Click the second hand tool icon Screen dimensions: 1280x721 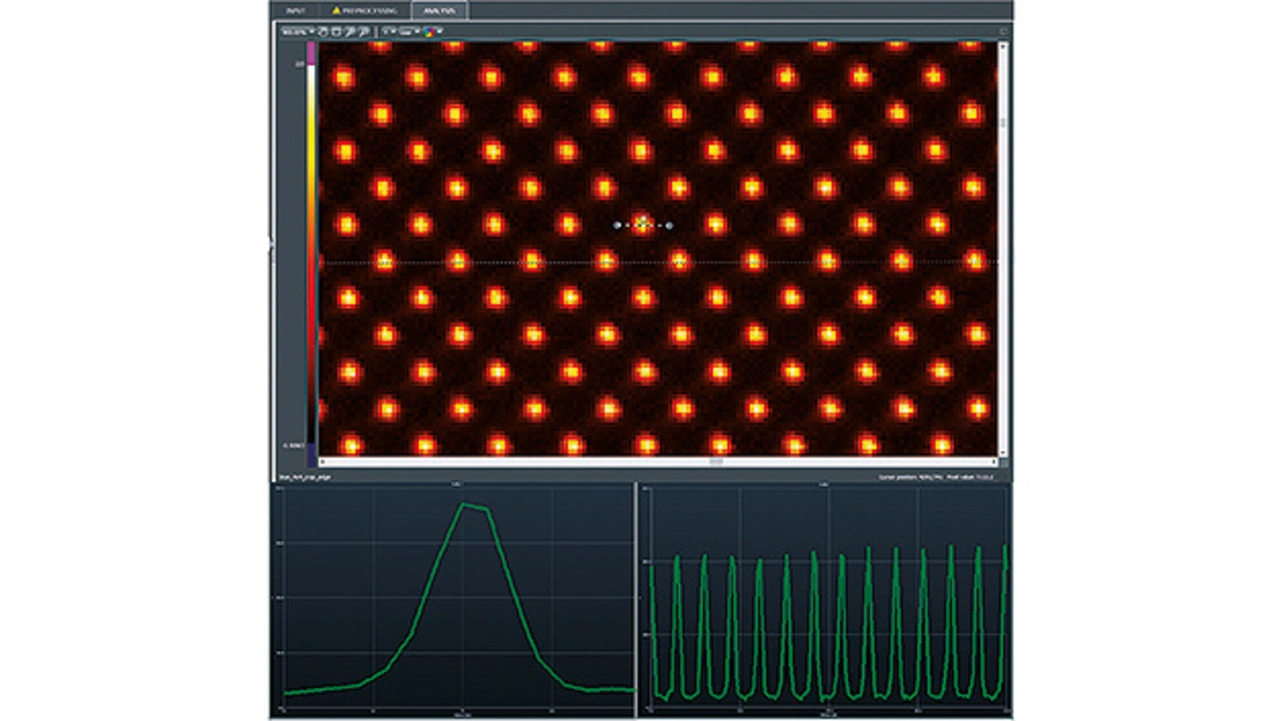click(x=336, y=31)
